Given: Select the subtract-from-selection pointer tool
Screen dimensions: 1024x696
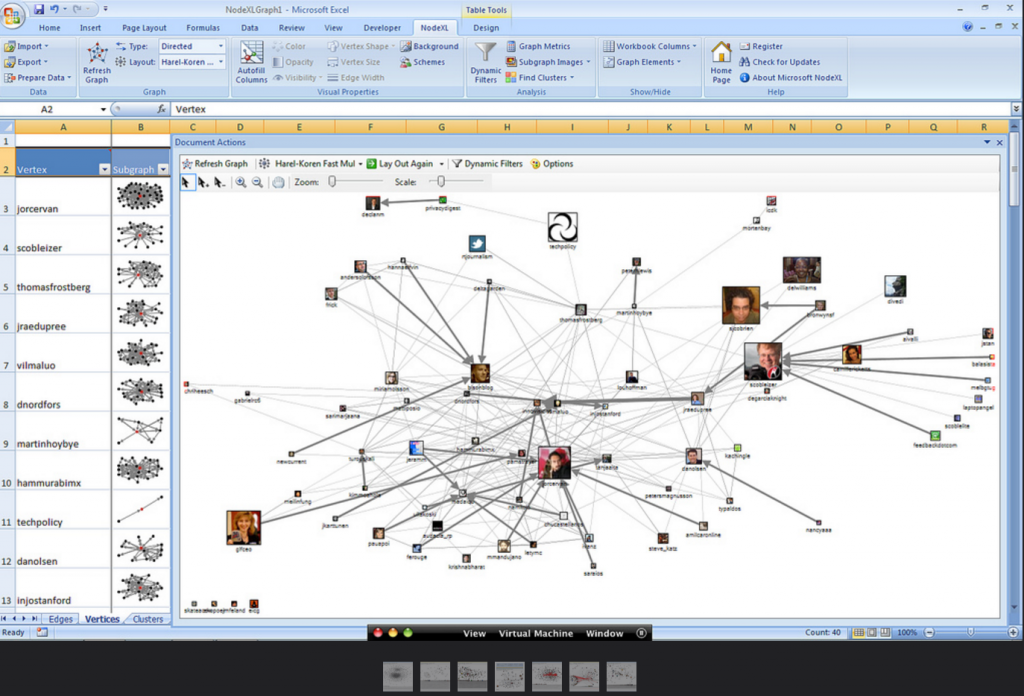Looking at the screenshot, I should point(219,182).
